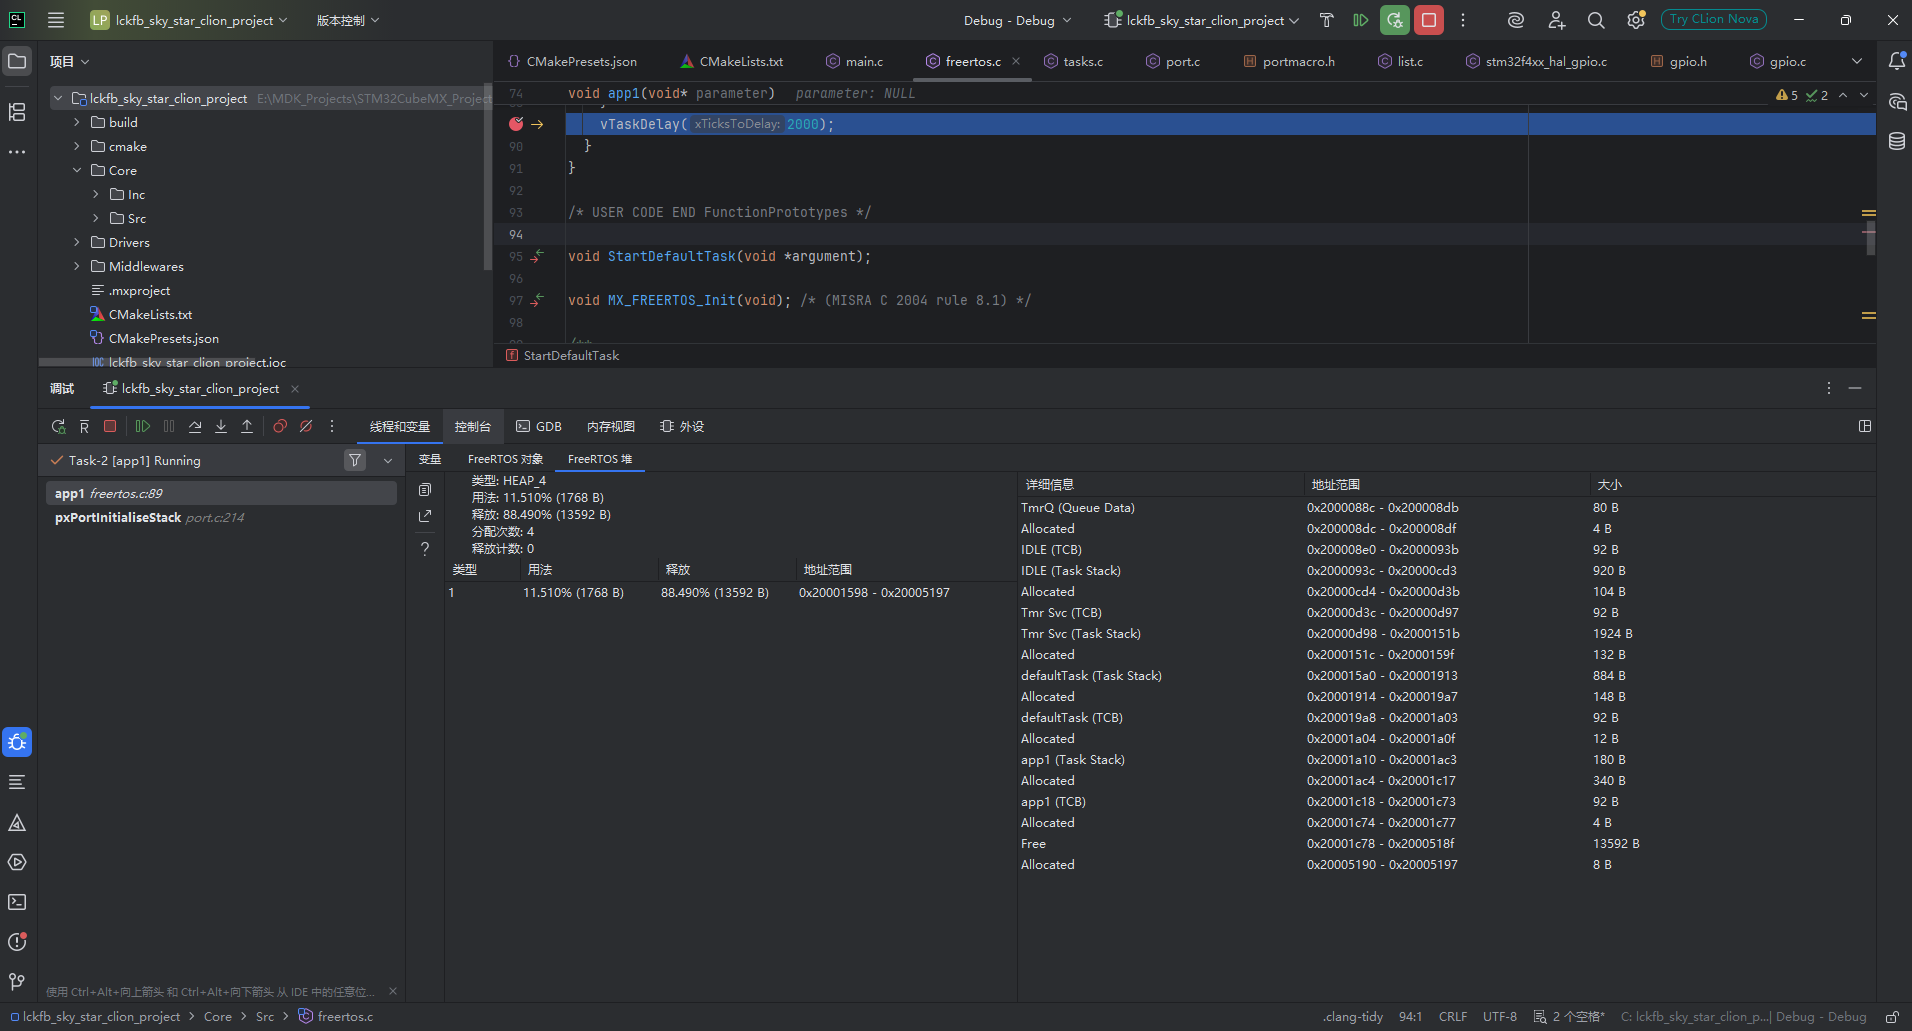
Task: Open thread selector dropdown arrow
Action: point(388,460)
